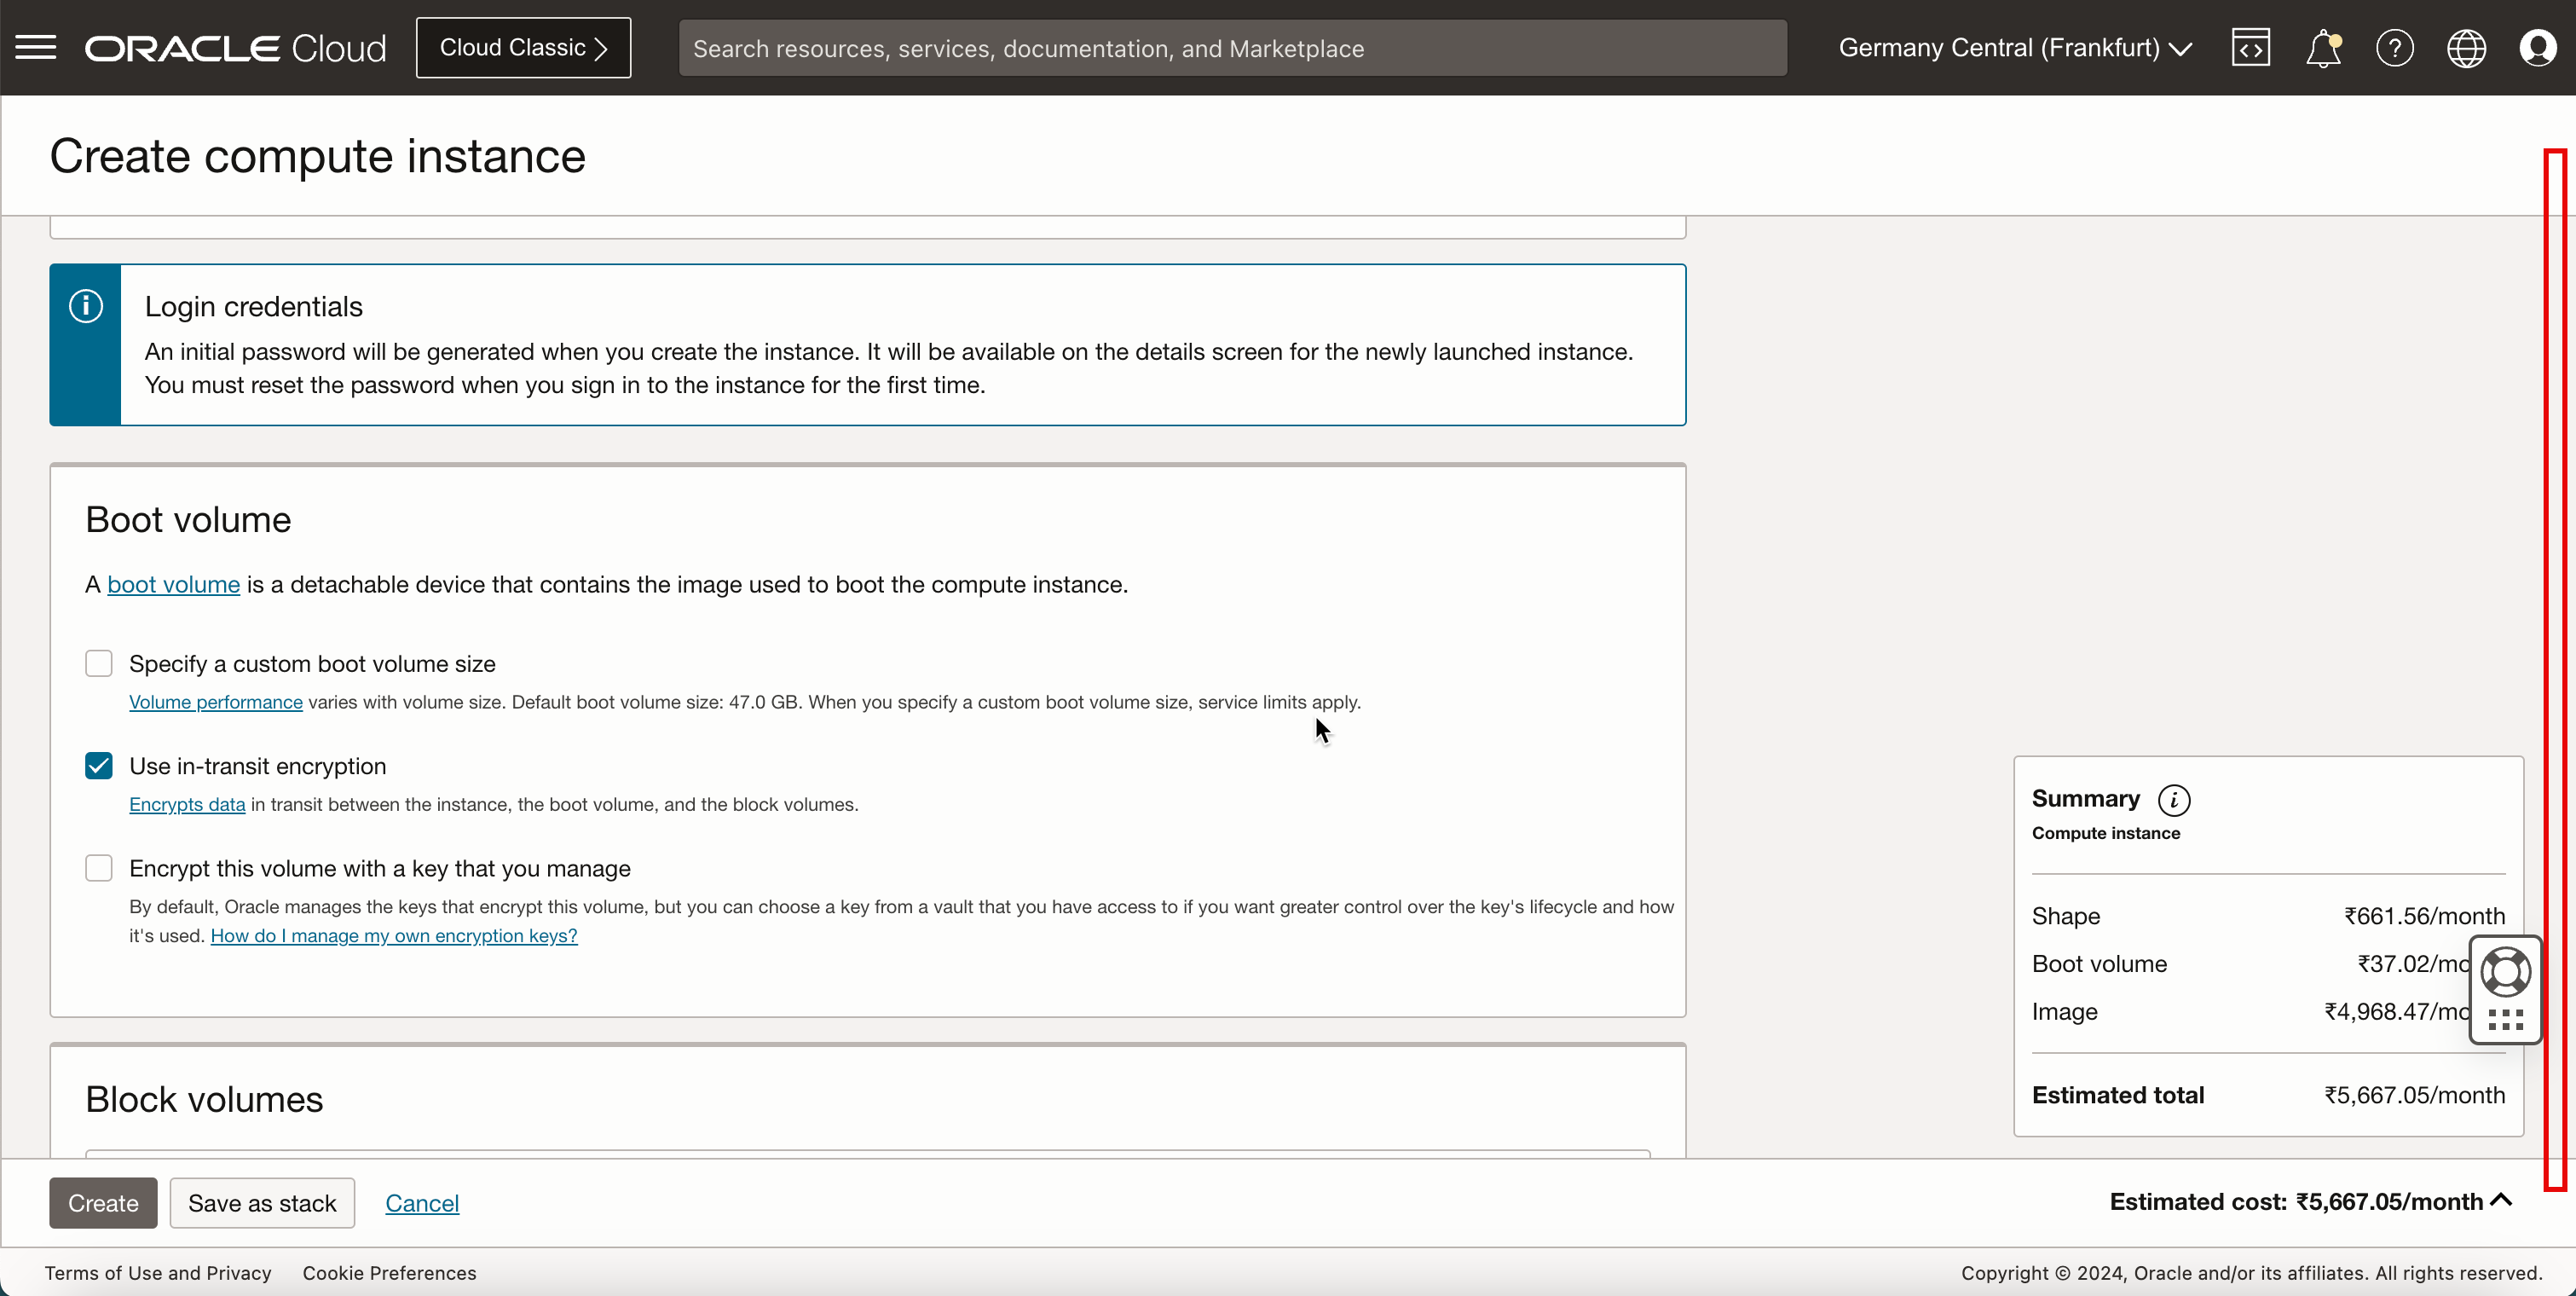Click Save as stack button
This screenshot has height=1296, width=2576.
pos(263,1203)
